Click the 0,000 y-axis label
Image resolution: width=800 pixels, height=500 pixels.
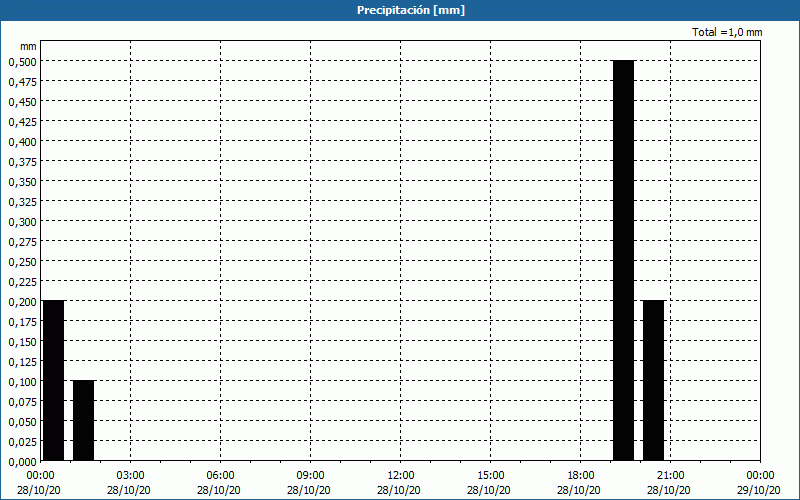(22, 462)
